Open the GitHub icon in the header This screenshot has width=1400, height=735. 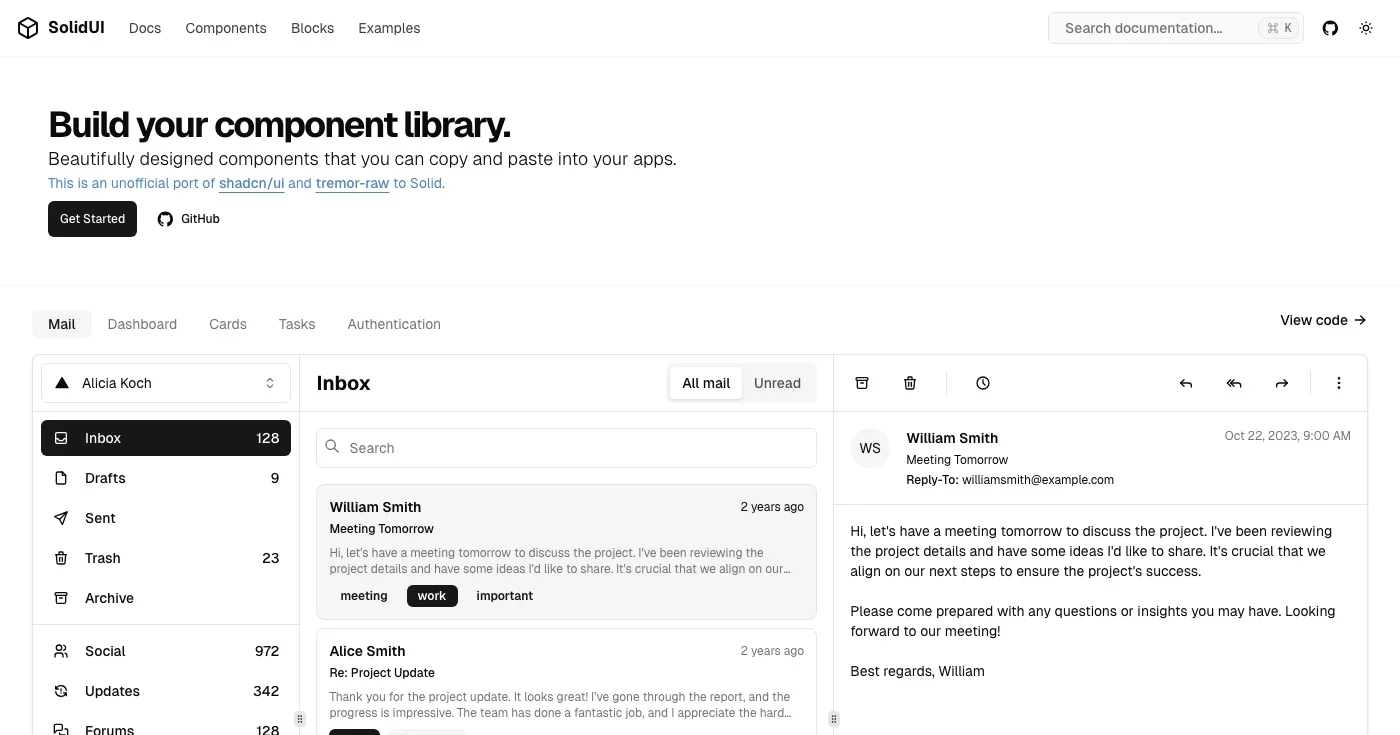1330,28
